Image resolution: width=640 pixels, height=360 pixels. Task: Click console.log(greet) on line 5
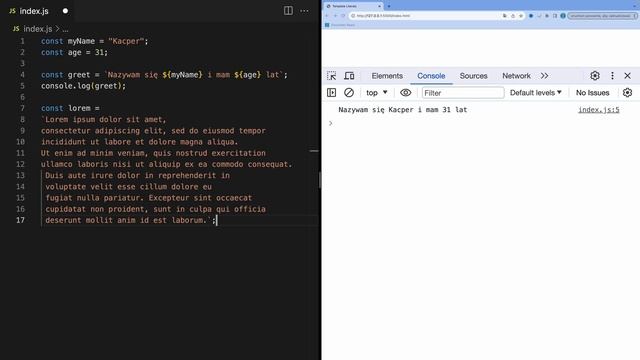[x=83, y=86]
